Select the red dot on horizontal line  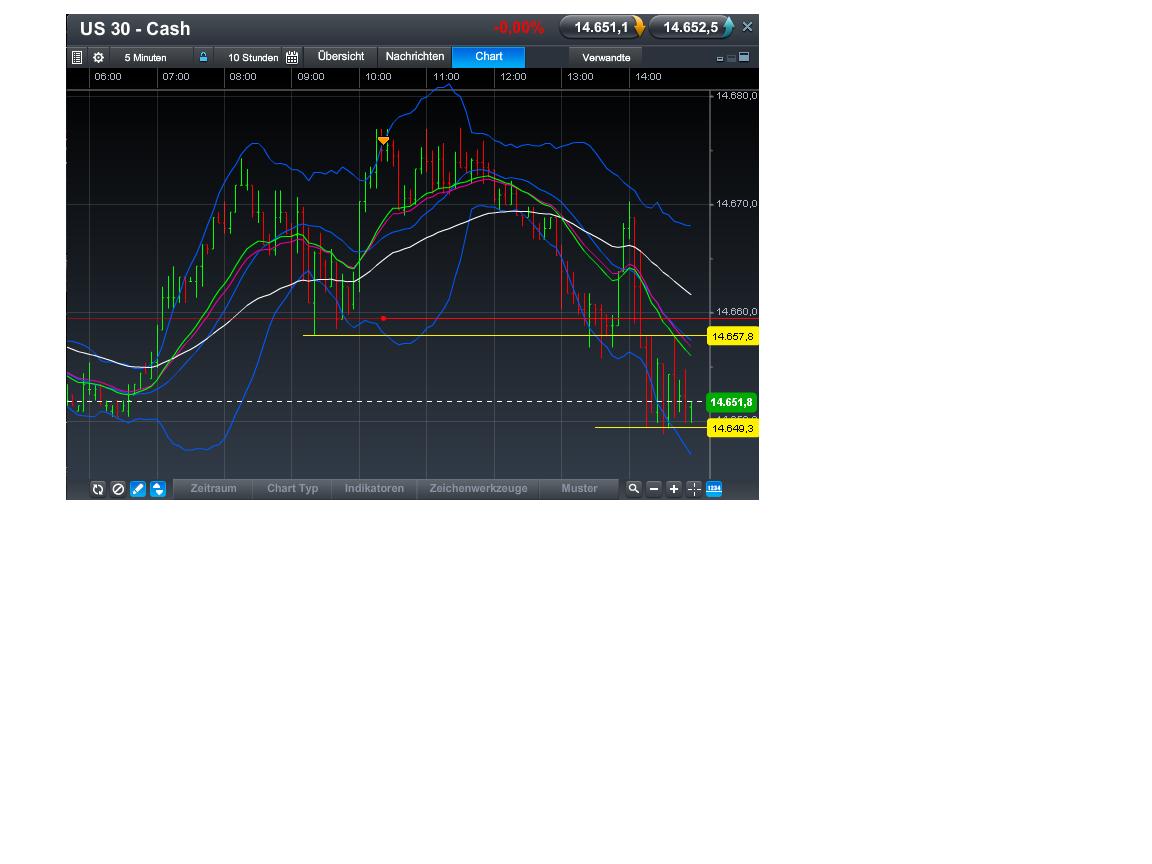384,318
